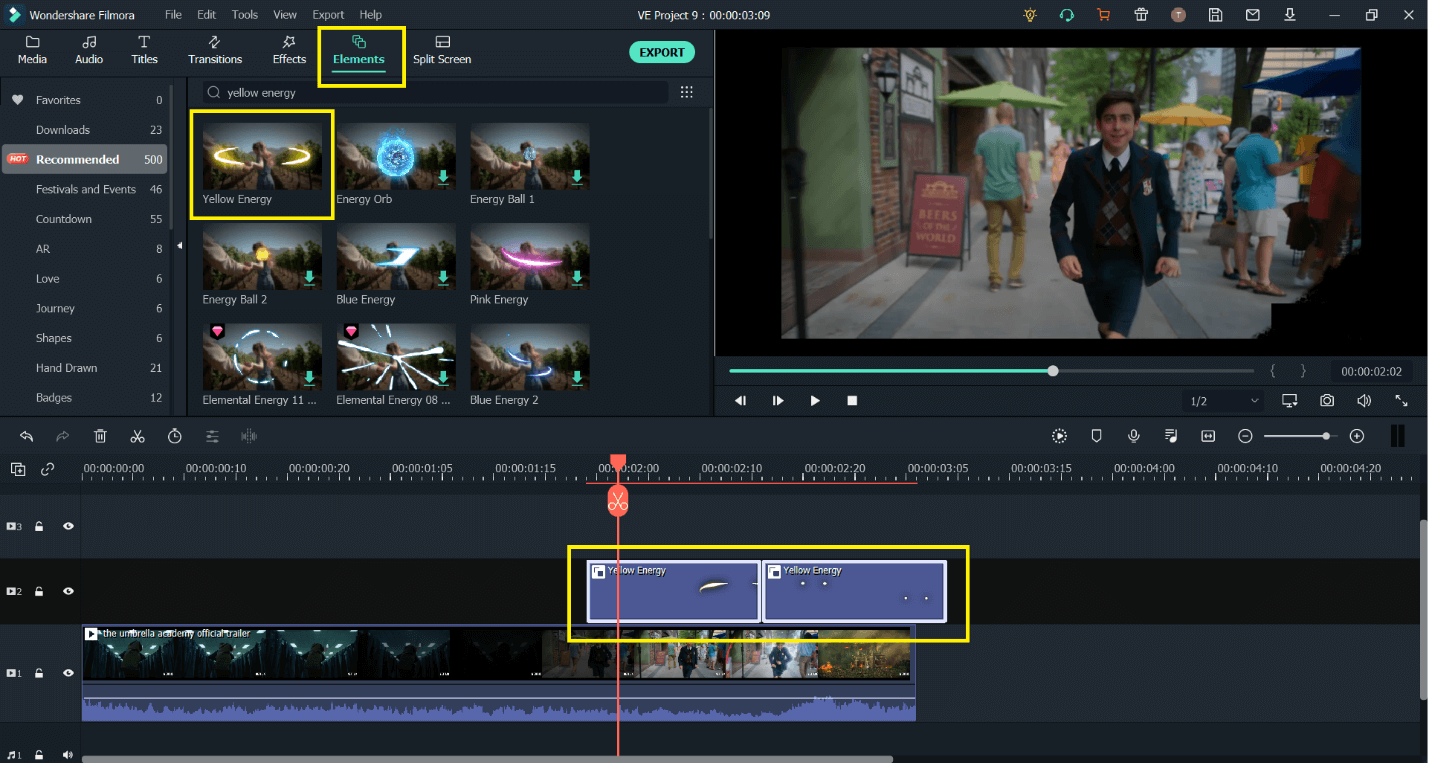Hide video track 3 with the eye icon
The width and height of the screenshot is (1429, 763).
point(68,526)
